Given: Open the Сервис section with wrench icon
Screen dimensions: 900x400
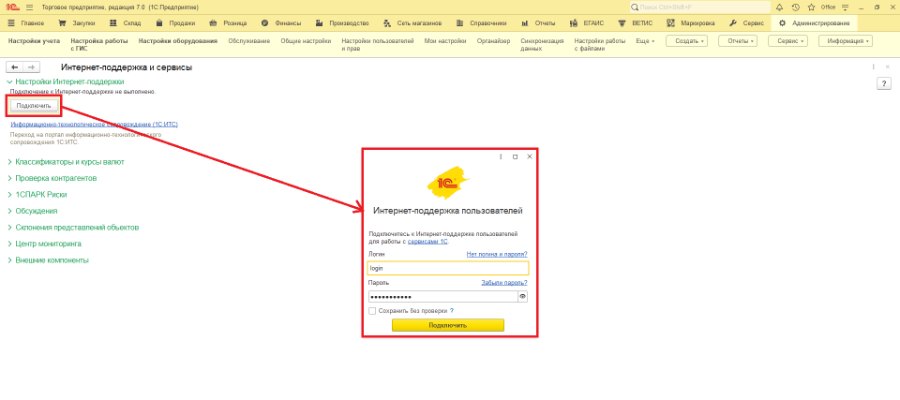Looking at the screenshot, I should tap(746, 24).
